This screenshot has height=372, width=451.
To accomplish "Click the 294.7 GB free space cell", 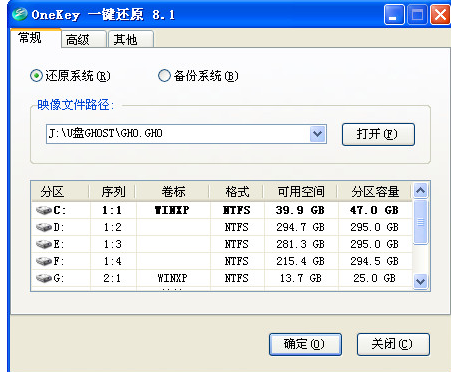I will 300,227.
